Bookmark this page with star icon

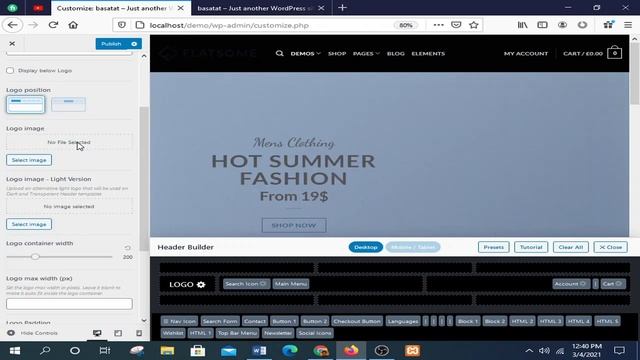[x=473, y=25]
